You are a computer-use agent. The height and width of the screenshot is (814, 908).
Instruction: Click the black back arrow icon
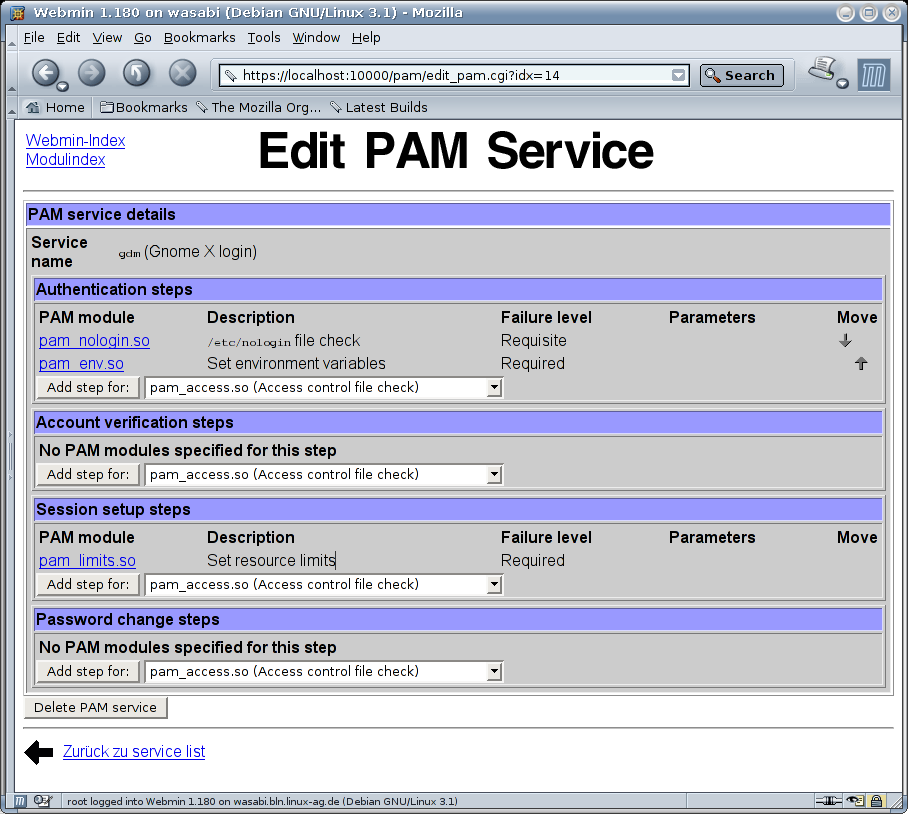pos(39,752)
